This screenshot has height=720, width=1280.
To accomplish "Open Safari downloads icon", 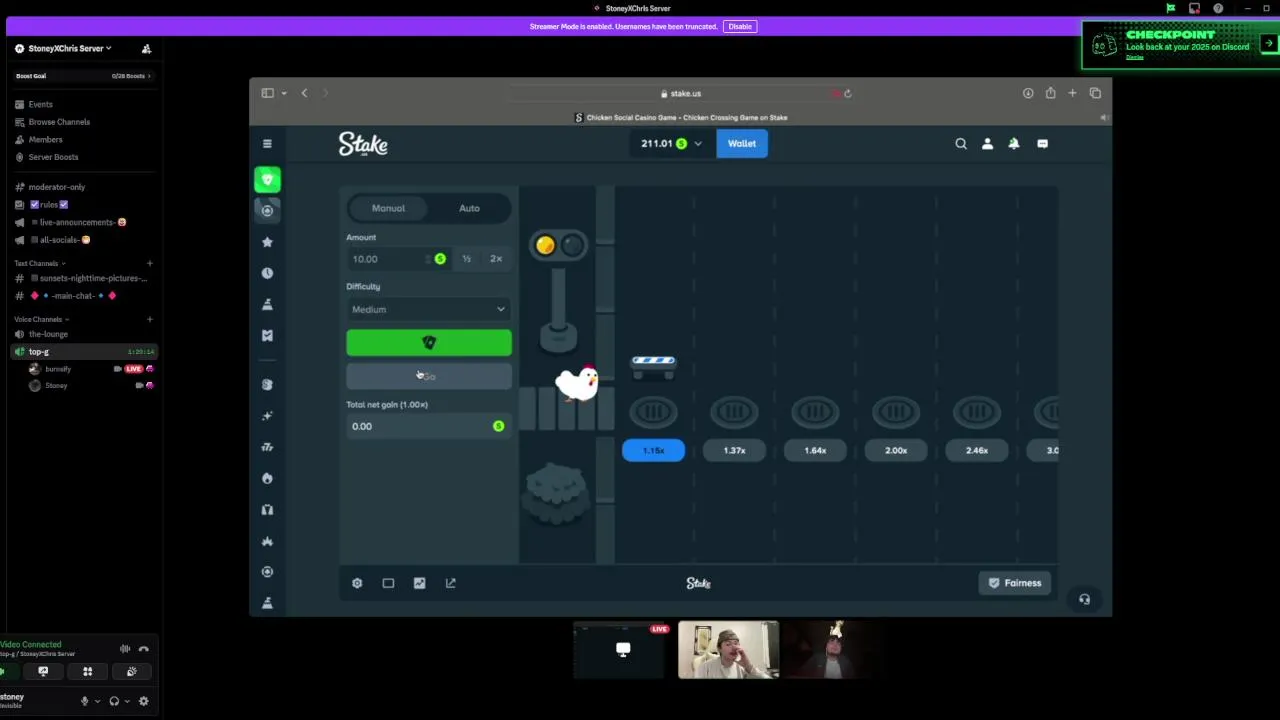I will (1028, 93).
